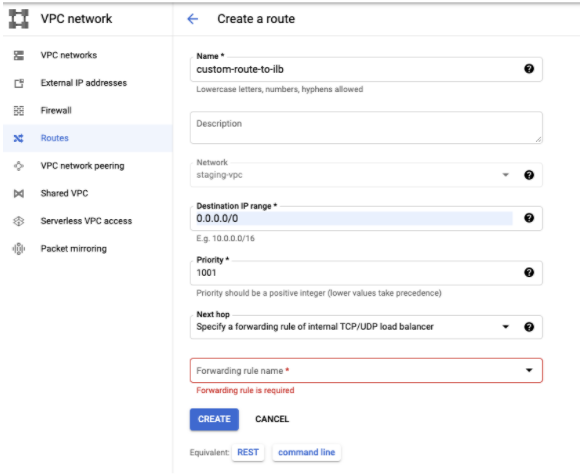Click the help icon for Name field
The image size is (580, 475).
click(529, 68)
